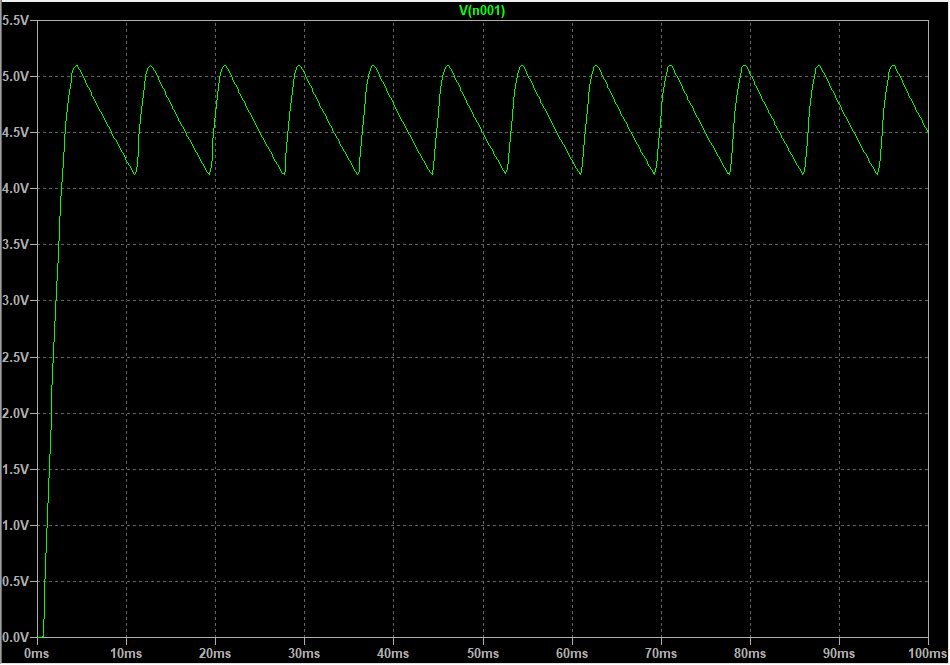Click the 4.5V vertical axis label

coord(15,133)
